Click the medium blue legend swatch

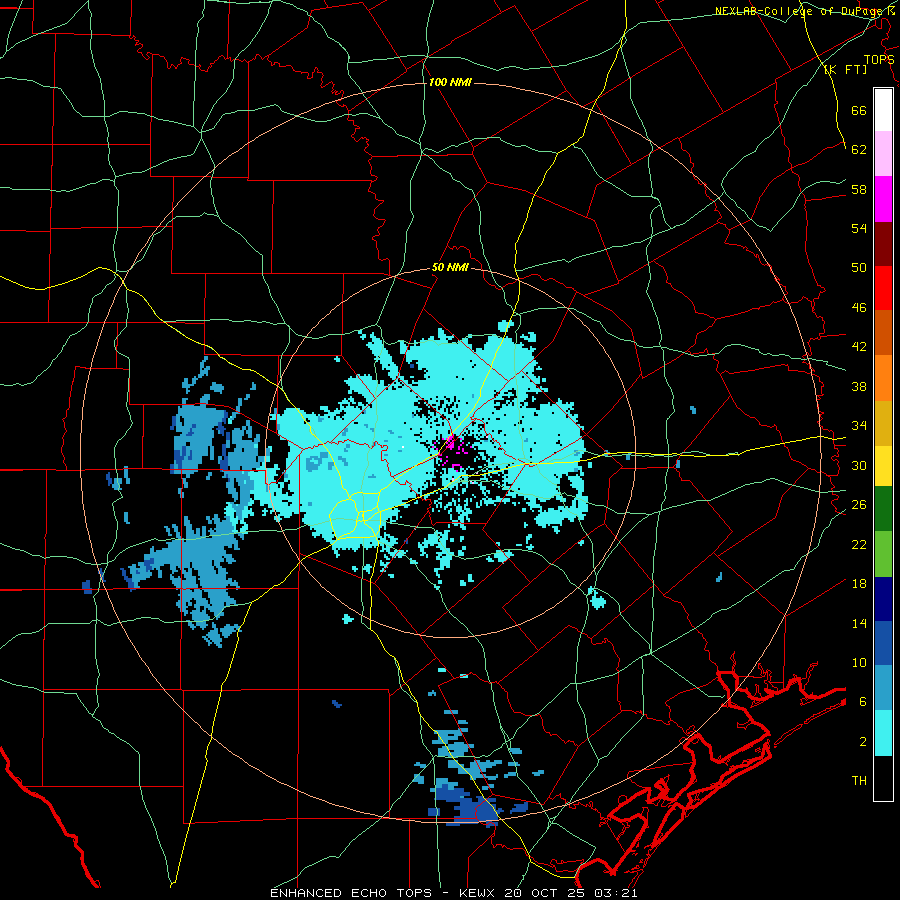pyautogui.click(x=883, y=643)
